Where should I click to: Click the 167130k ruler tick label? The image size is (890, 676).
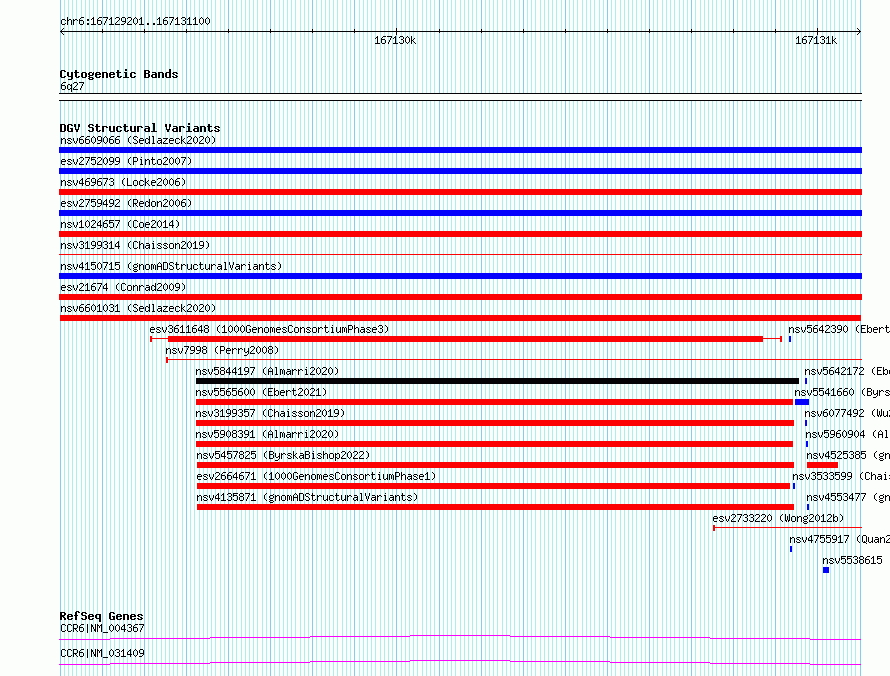click(x=395, y=40)
